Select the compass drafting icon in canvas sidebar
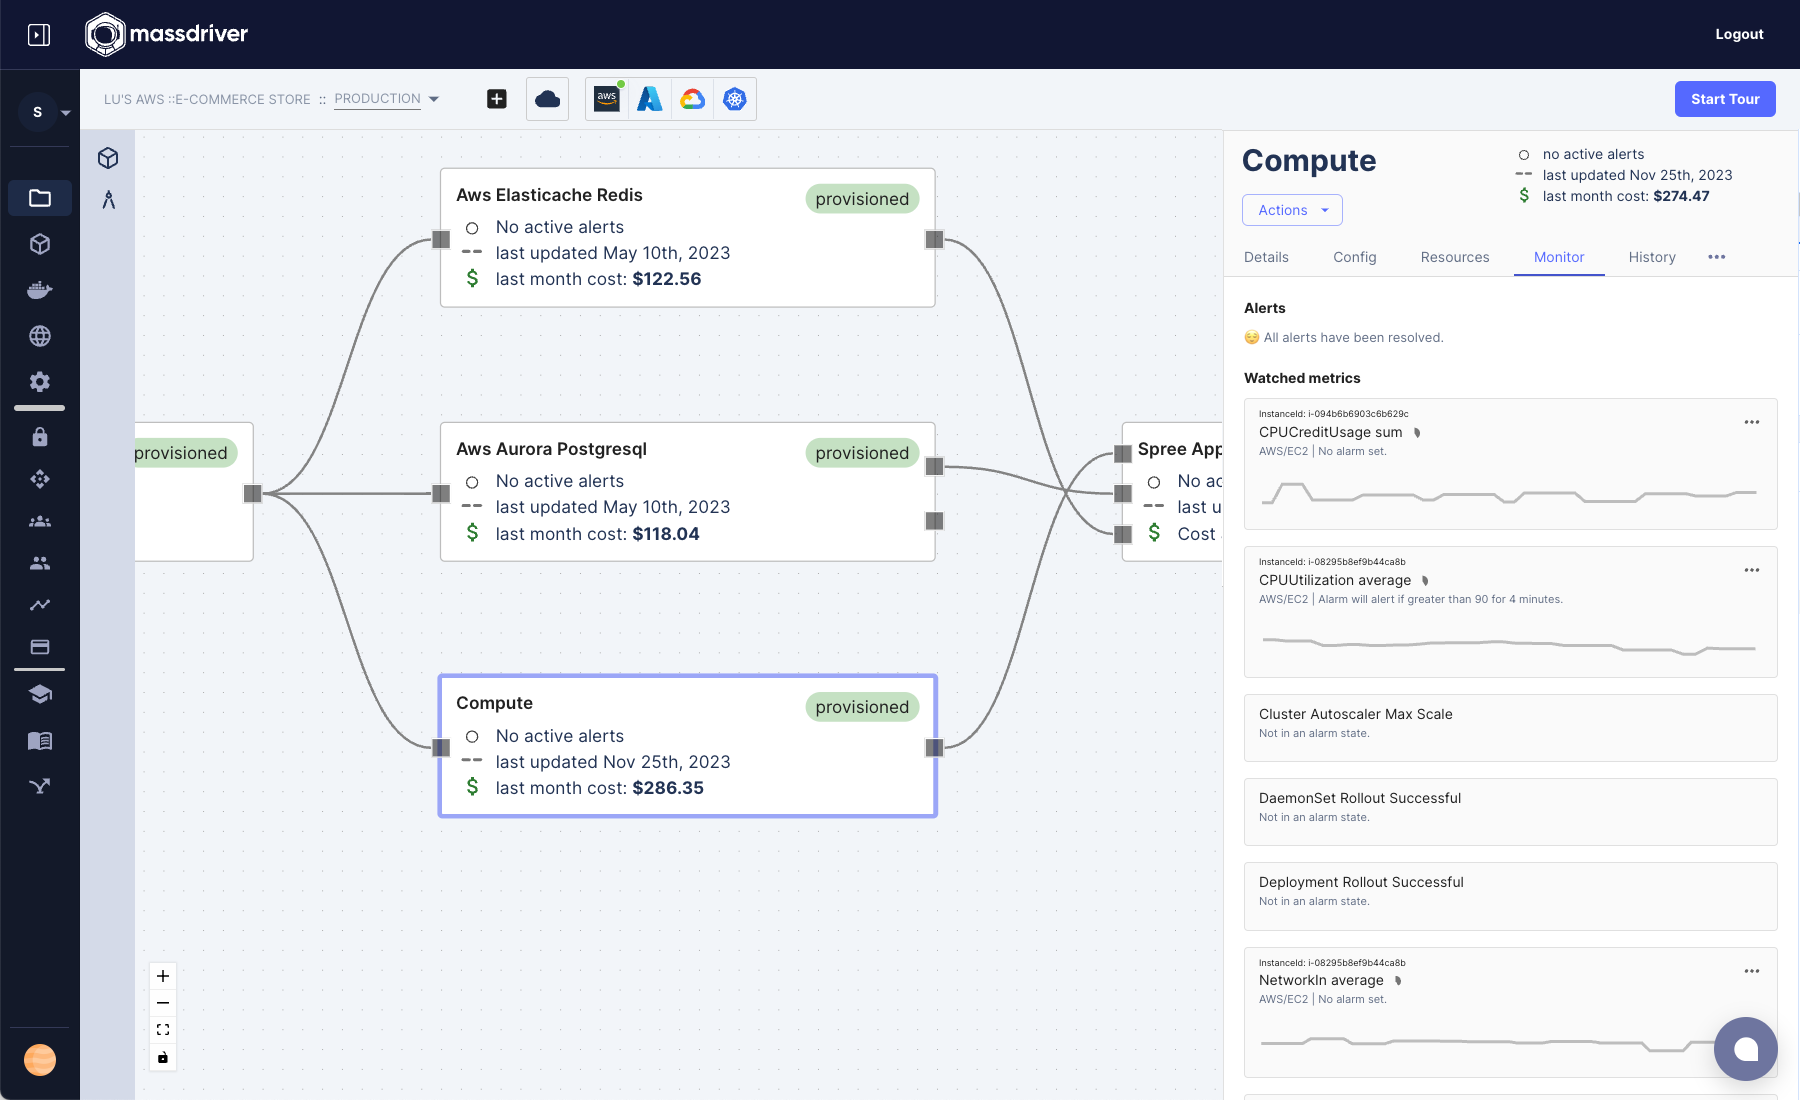1800x1100 pixels. click(x=108, y=200)
